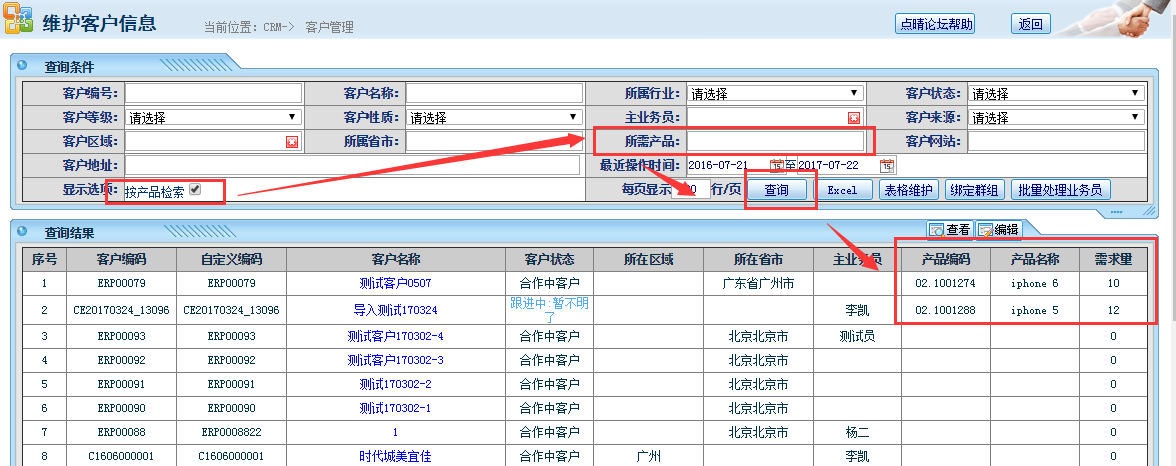
Task: Click the 查询 search button
Action: pyautogui.click(x=777, y=190)
